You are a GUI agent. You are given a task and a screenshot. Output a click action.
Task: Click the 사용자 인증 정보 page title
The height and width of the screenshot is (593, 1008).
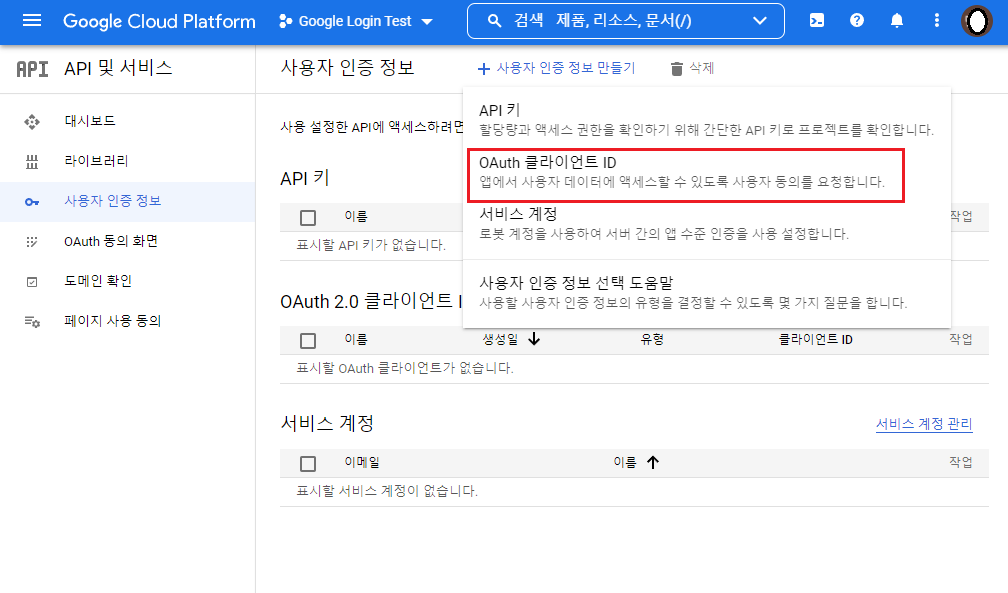click(x=347, y=68)
